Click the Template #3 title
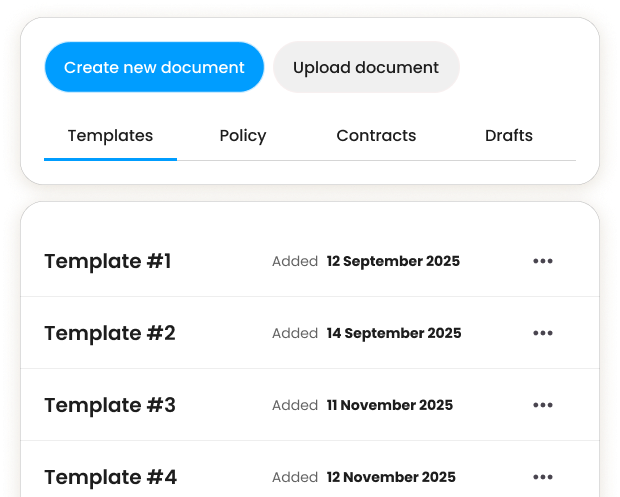 pyautogui.click(x=110, y=406)
